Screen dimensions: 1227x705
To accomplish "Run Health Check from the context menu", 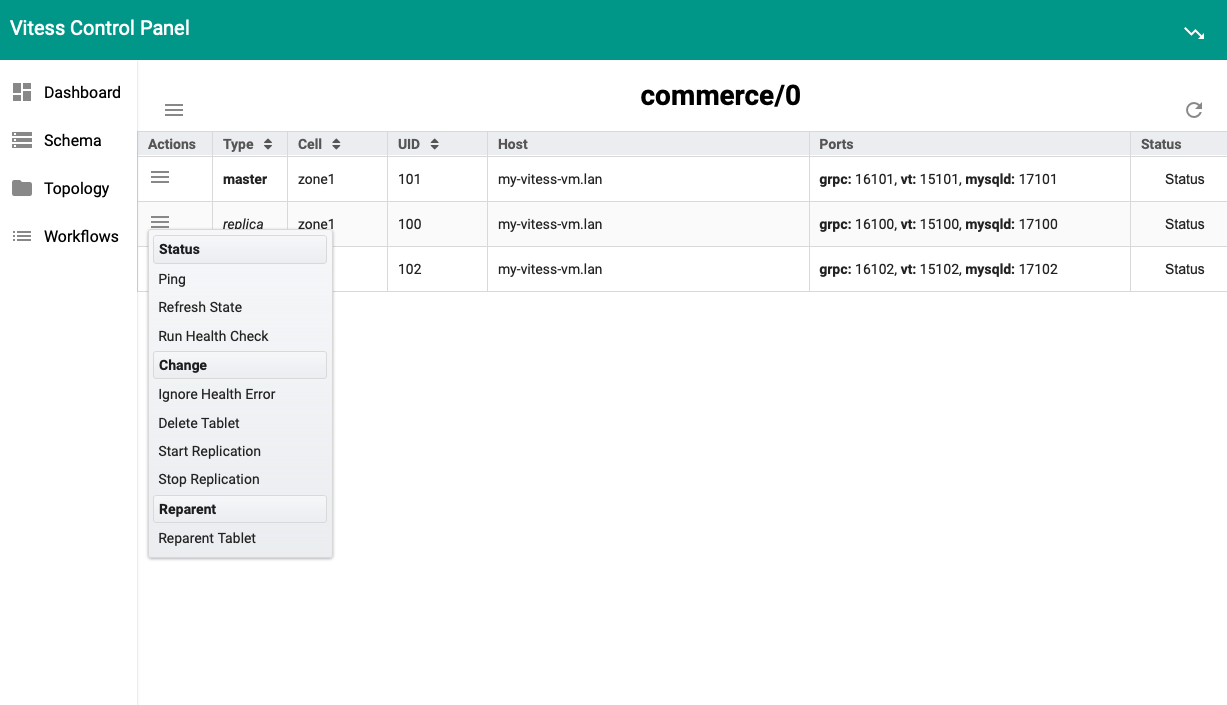I will [x=213, y=336].
